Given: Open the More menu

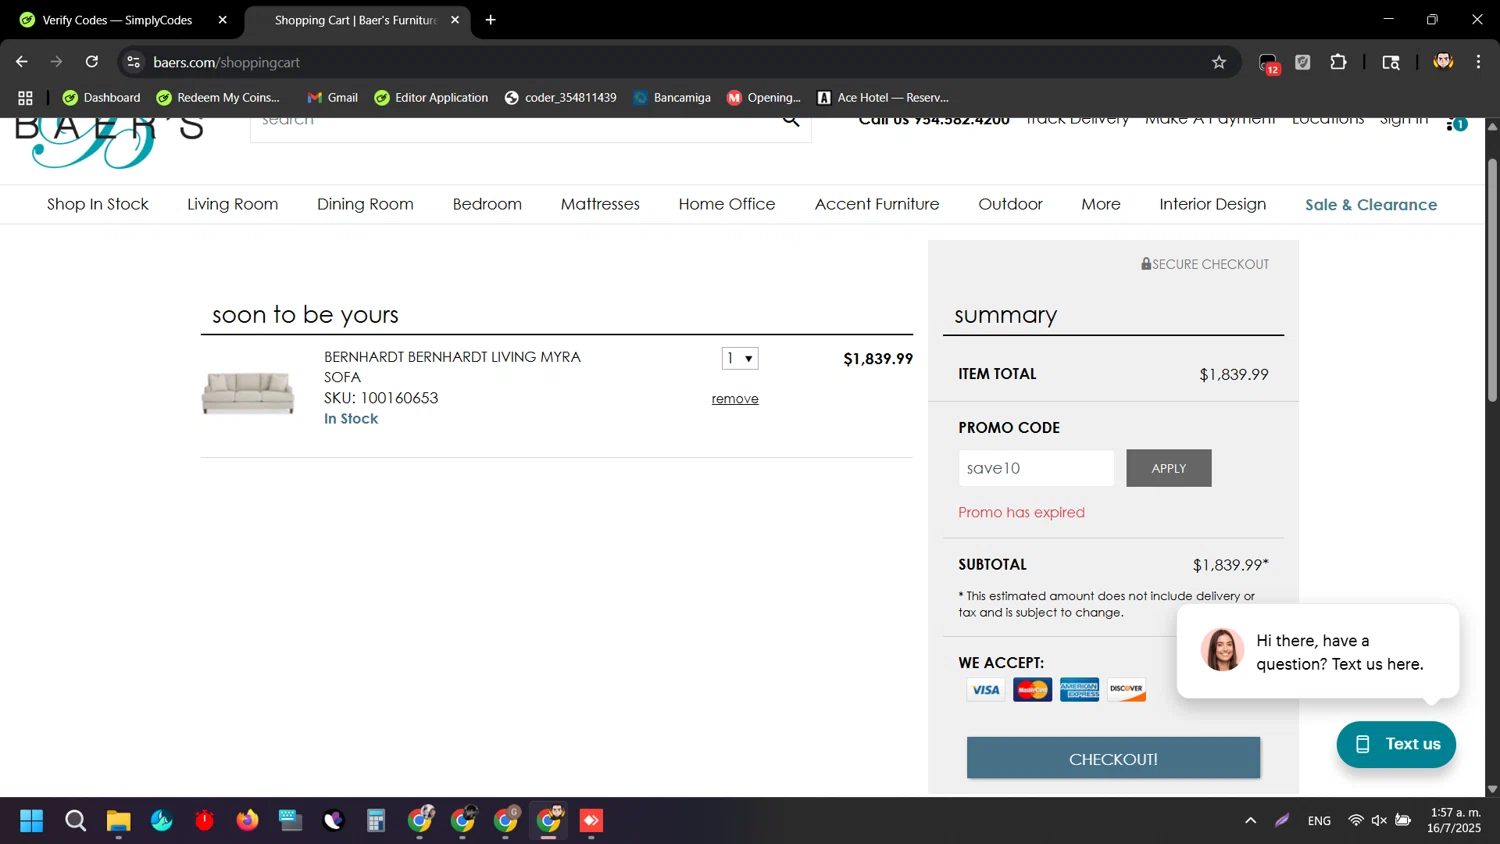Looking at the screenshot, I should (1101, 204).
